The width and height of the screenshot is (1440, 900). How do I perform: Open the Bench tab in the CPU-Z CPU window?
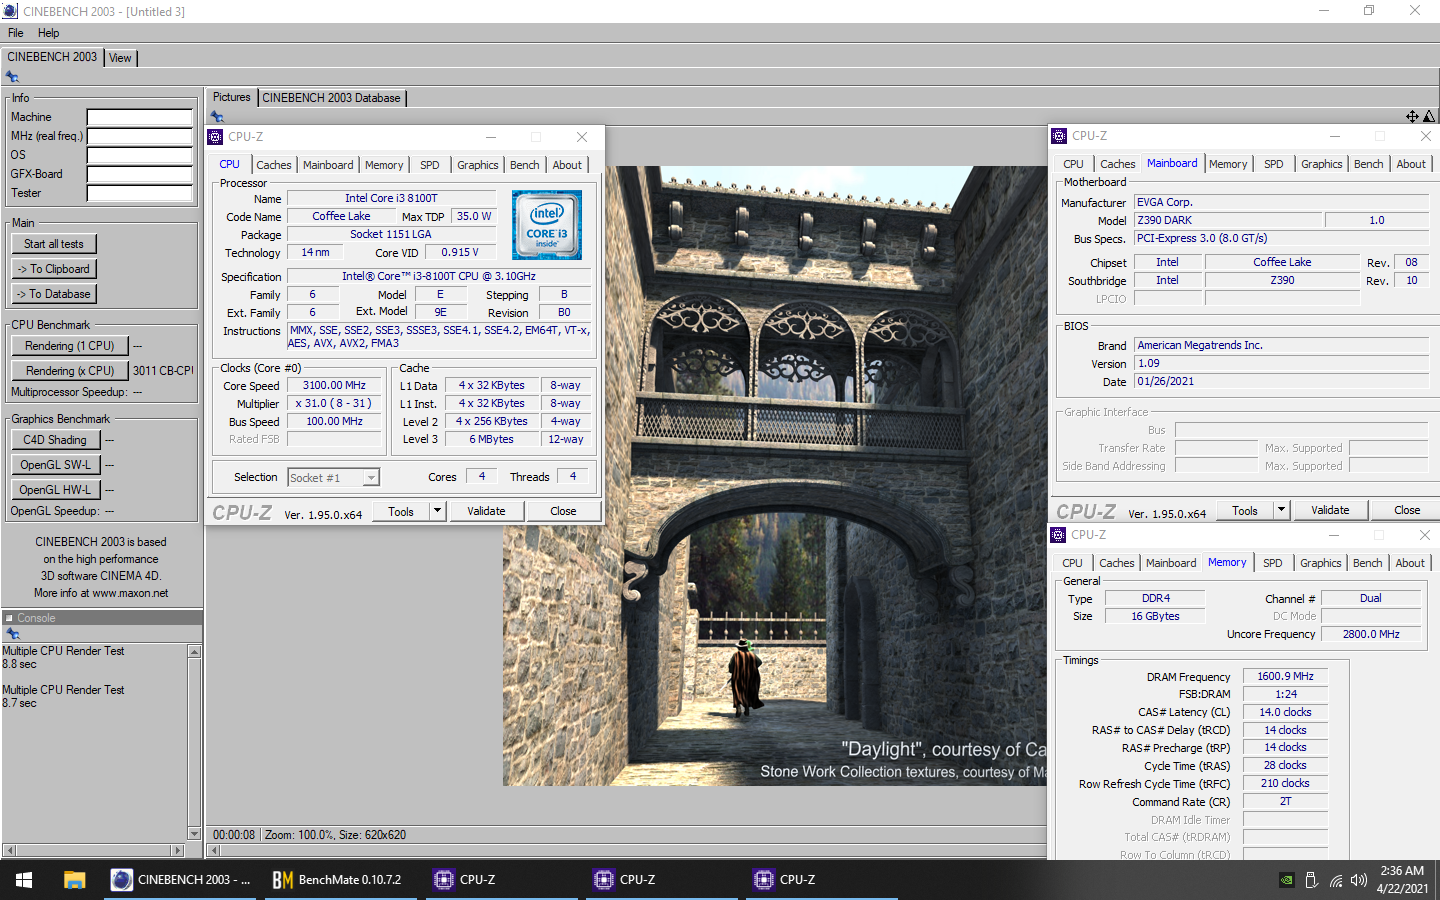click(525, 165)
